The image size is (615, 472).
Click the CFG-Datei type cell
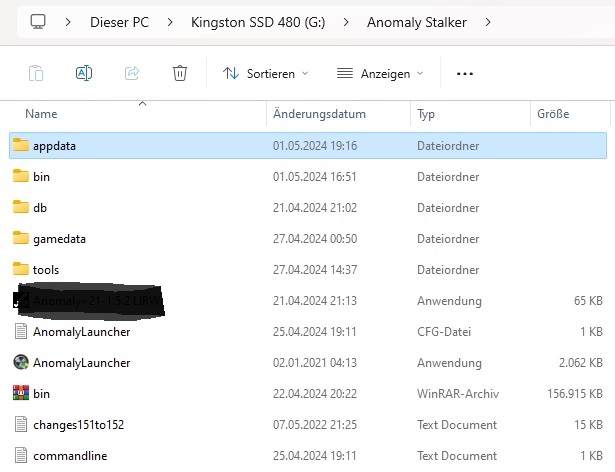tap(444, 332)
